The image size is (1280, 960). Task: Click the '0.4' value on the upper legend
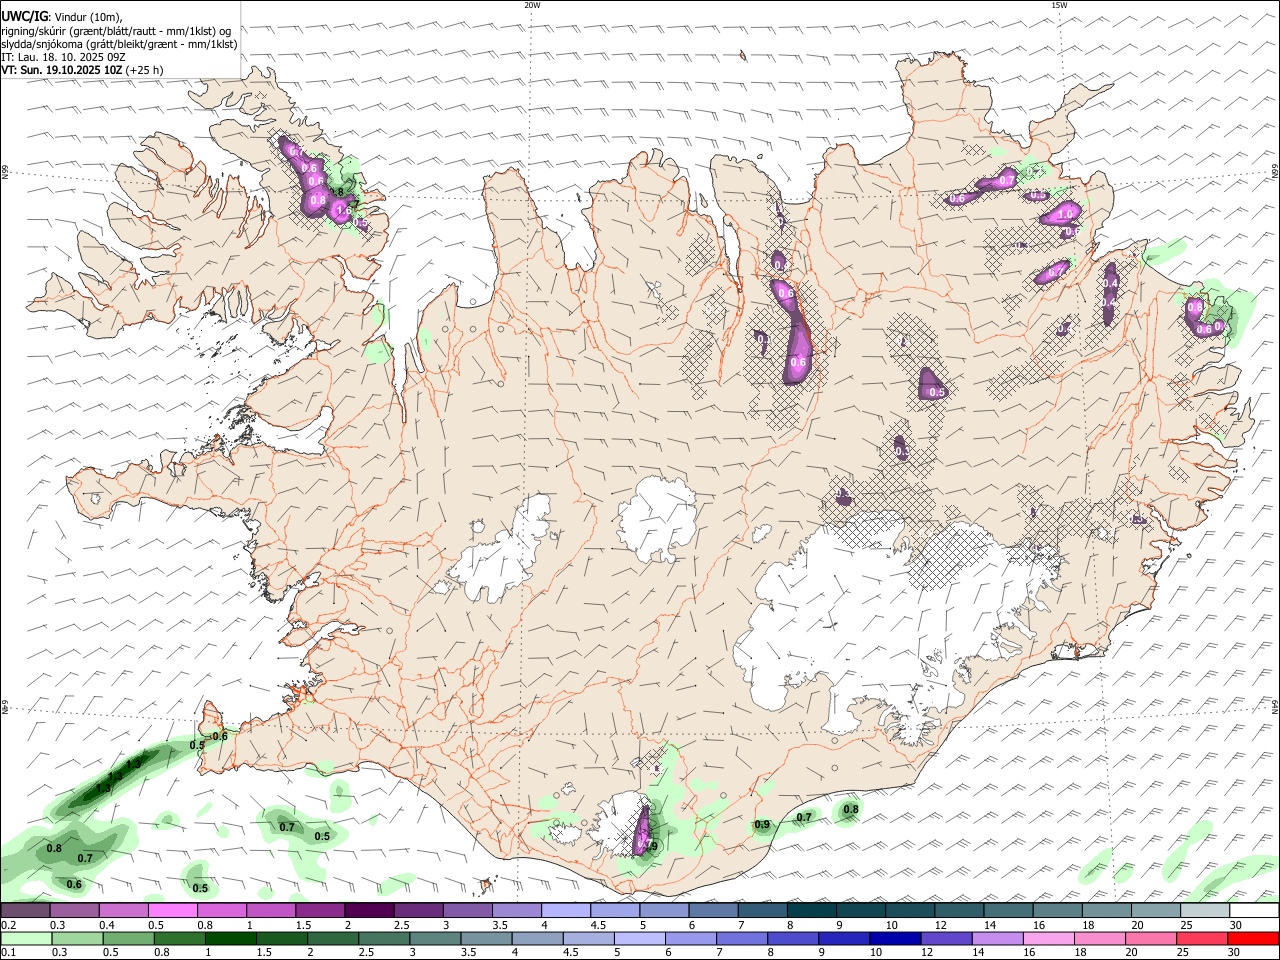tap(106, 925)
